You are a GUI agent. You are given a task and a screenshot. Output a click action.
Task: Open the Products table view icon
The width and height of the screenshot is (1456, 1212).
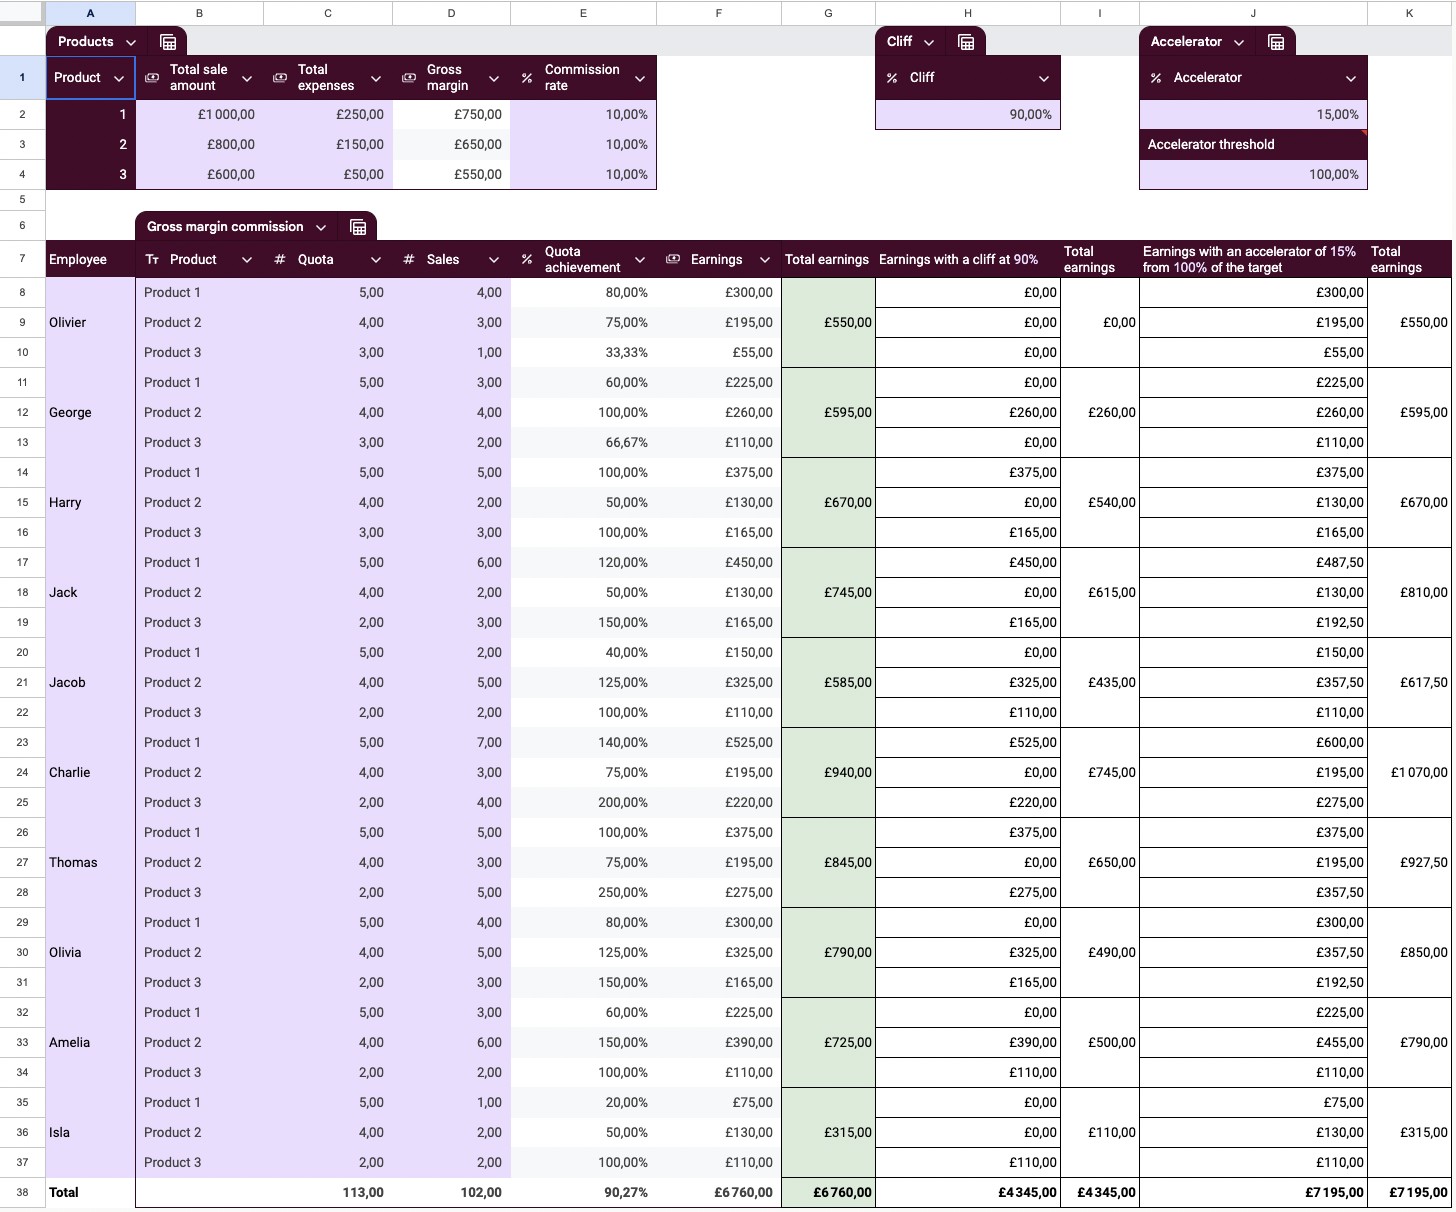click(168, 42)
